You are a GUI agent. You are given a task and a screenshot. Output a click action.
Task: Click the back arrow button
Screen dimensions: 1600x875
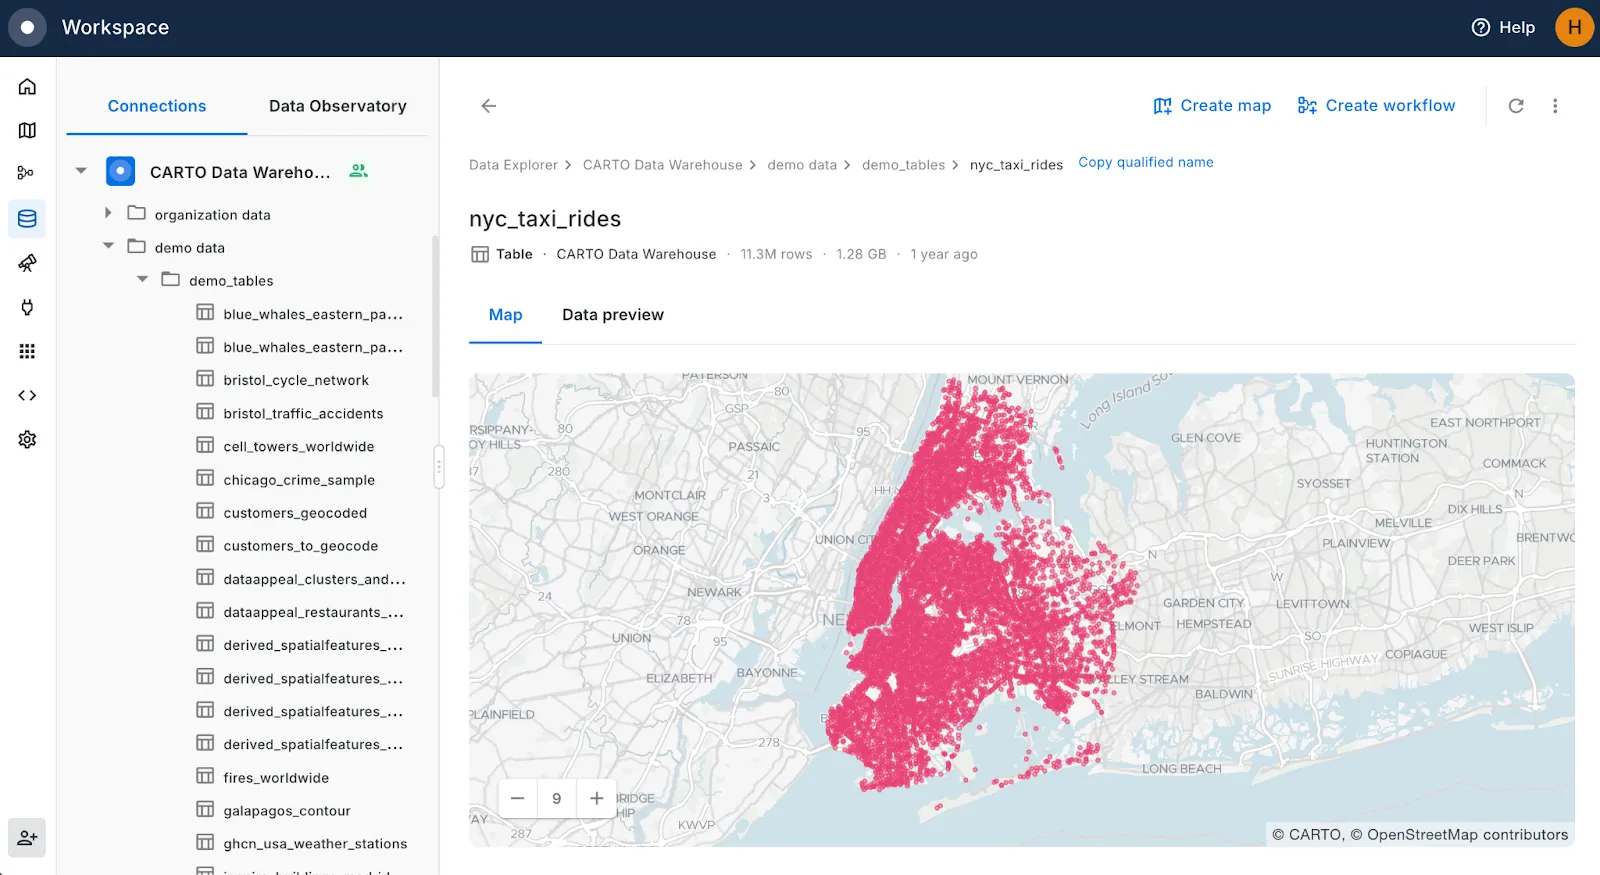point(489,106)
